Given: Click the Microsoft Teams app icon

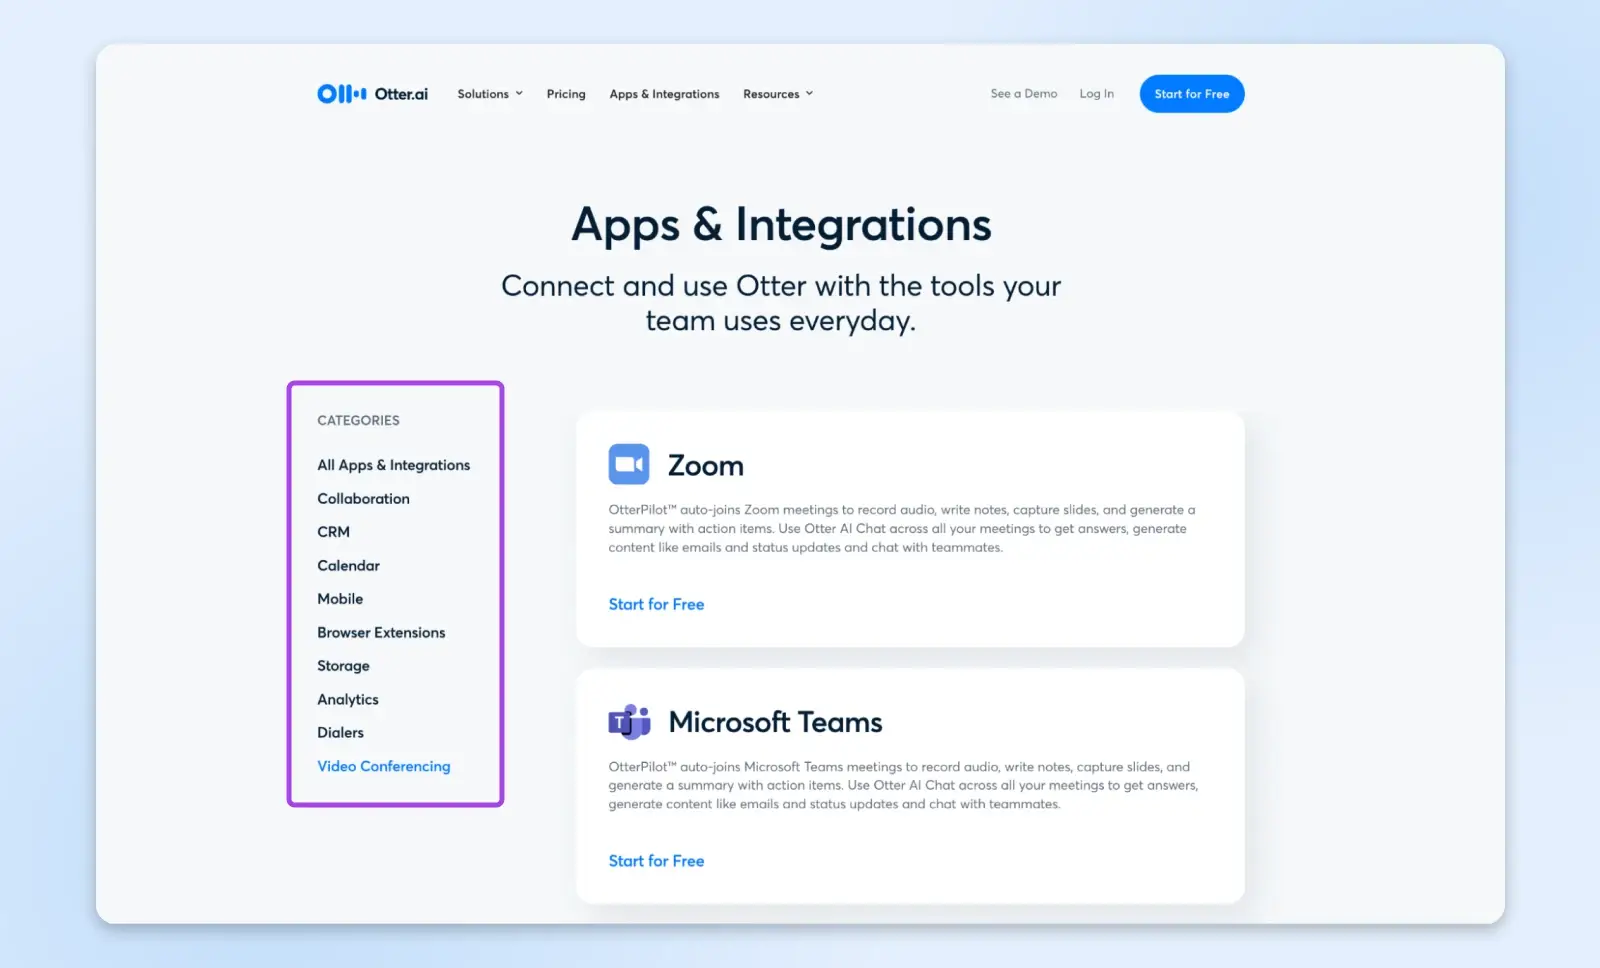Looking at the screenshot, I should 629,721.
